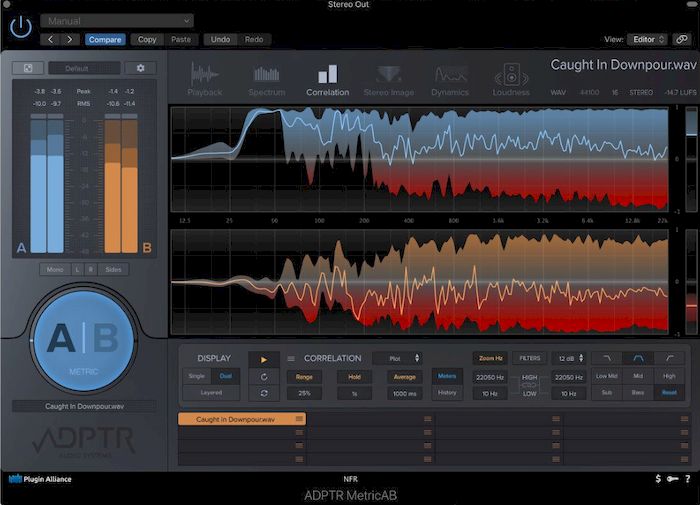The width and height of the screenshot is (700, 505).
Task: Click the 25% range value
Action: (x=304, y=393)
